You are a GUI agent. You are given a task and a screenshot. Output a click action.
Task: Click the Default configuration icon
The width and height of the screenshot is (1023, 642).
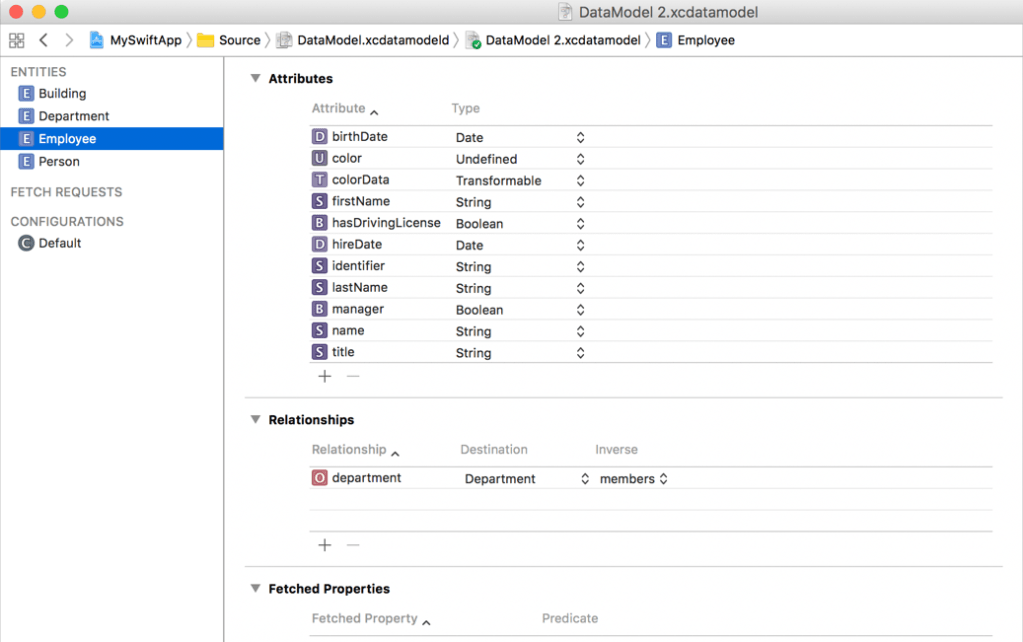[x=26, y=243]
